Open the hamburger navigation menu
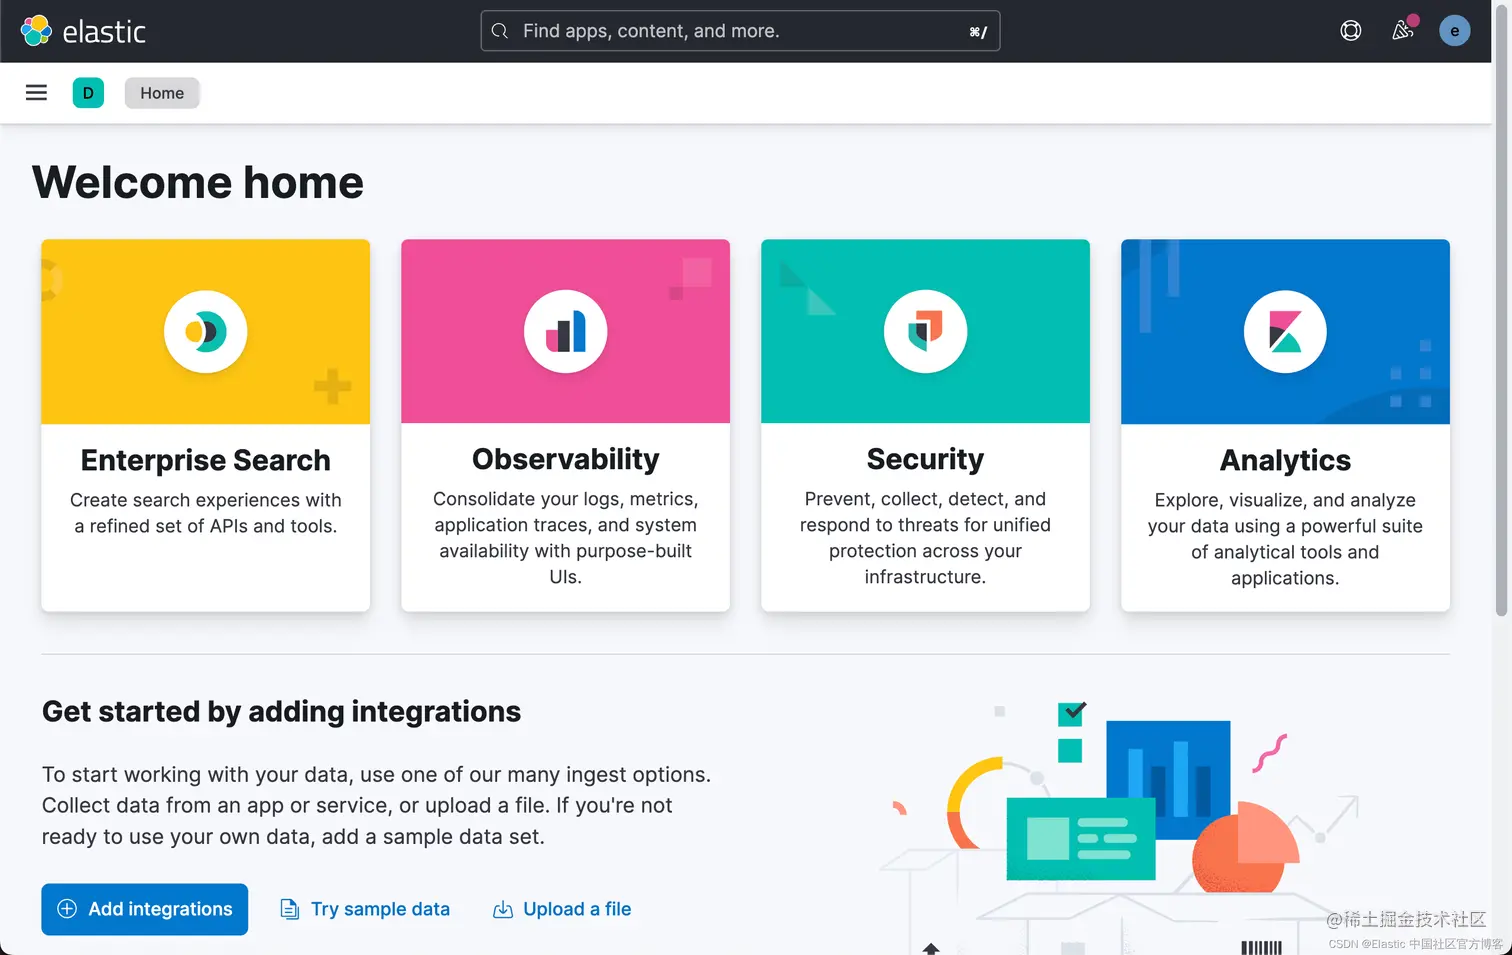 (x=36, y=93)
